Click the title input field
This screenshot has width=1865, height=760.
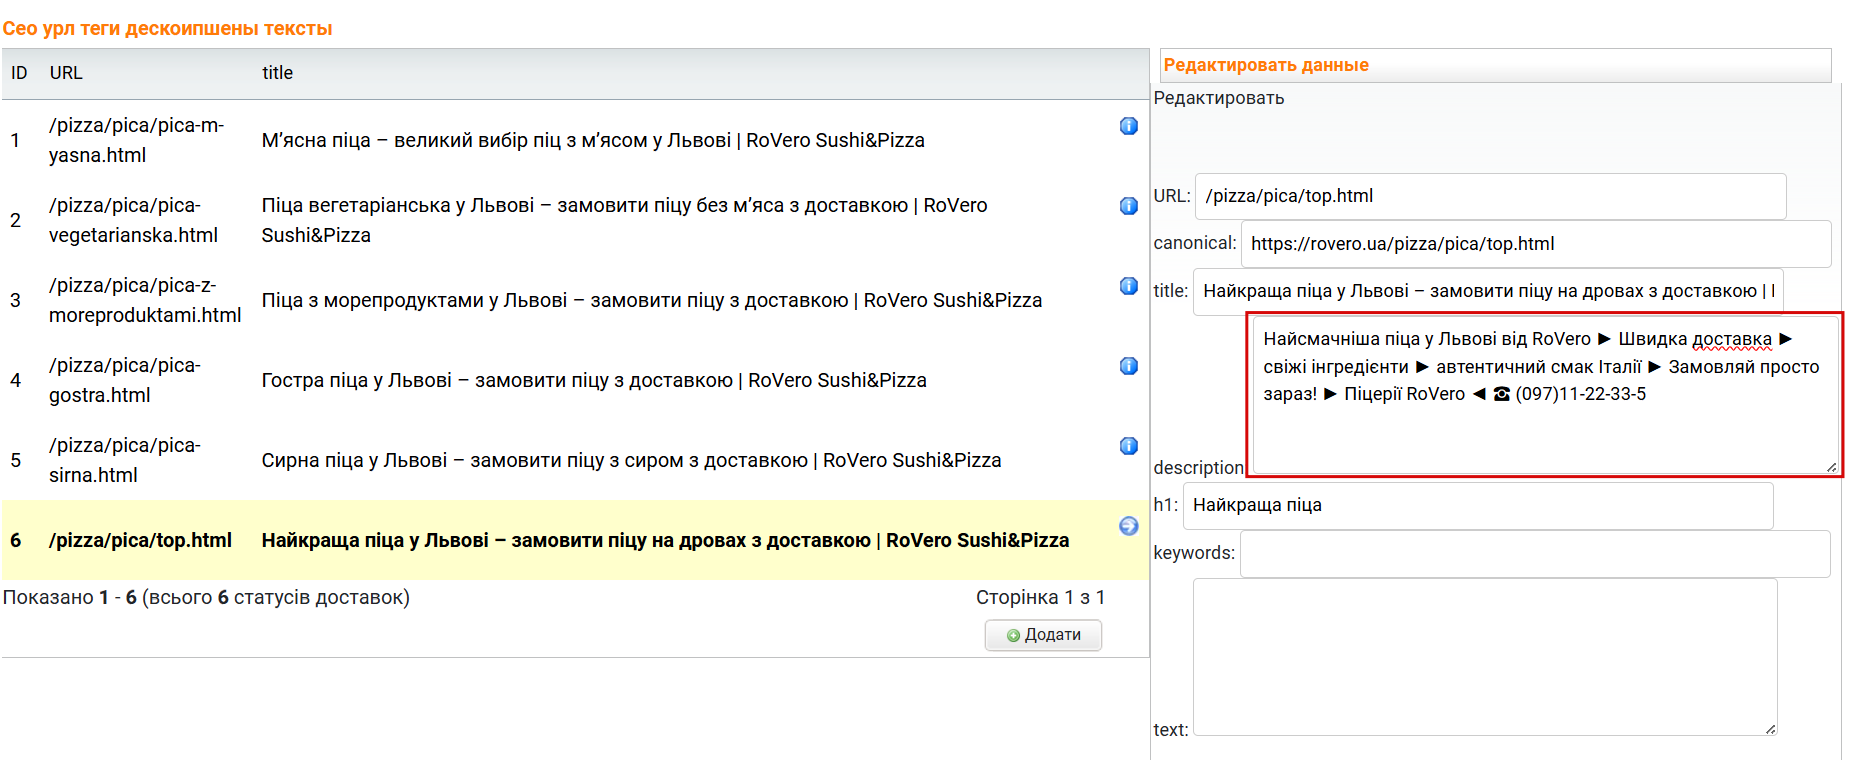(1487, 291)
